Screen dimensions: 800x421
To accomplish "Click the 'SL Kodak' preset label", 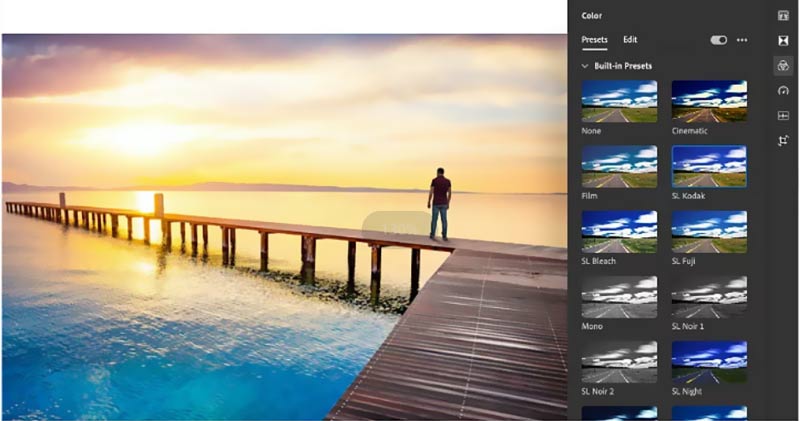I will pos(688,196).
